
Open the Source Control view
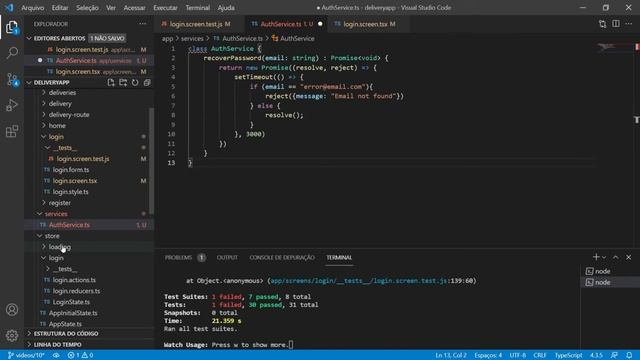click(12, 79)
